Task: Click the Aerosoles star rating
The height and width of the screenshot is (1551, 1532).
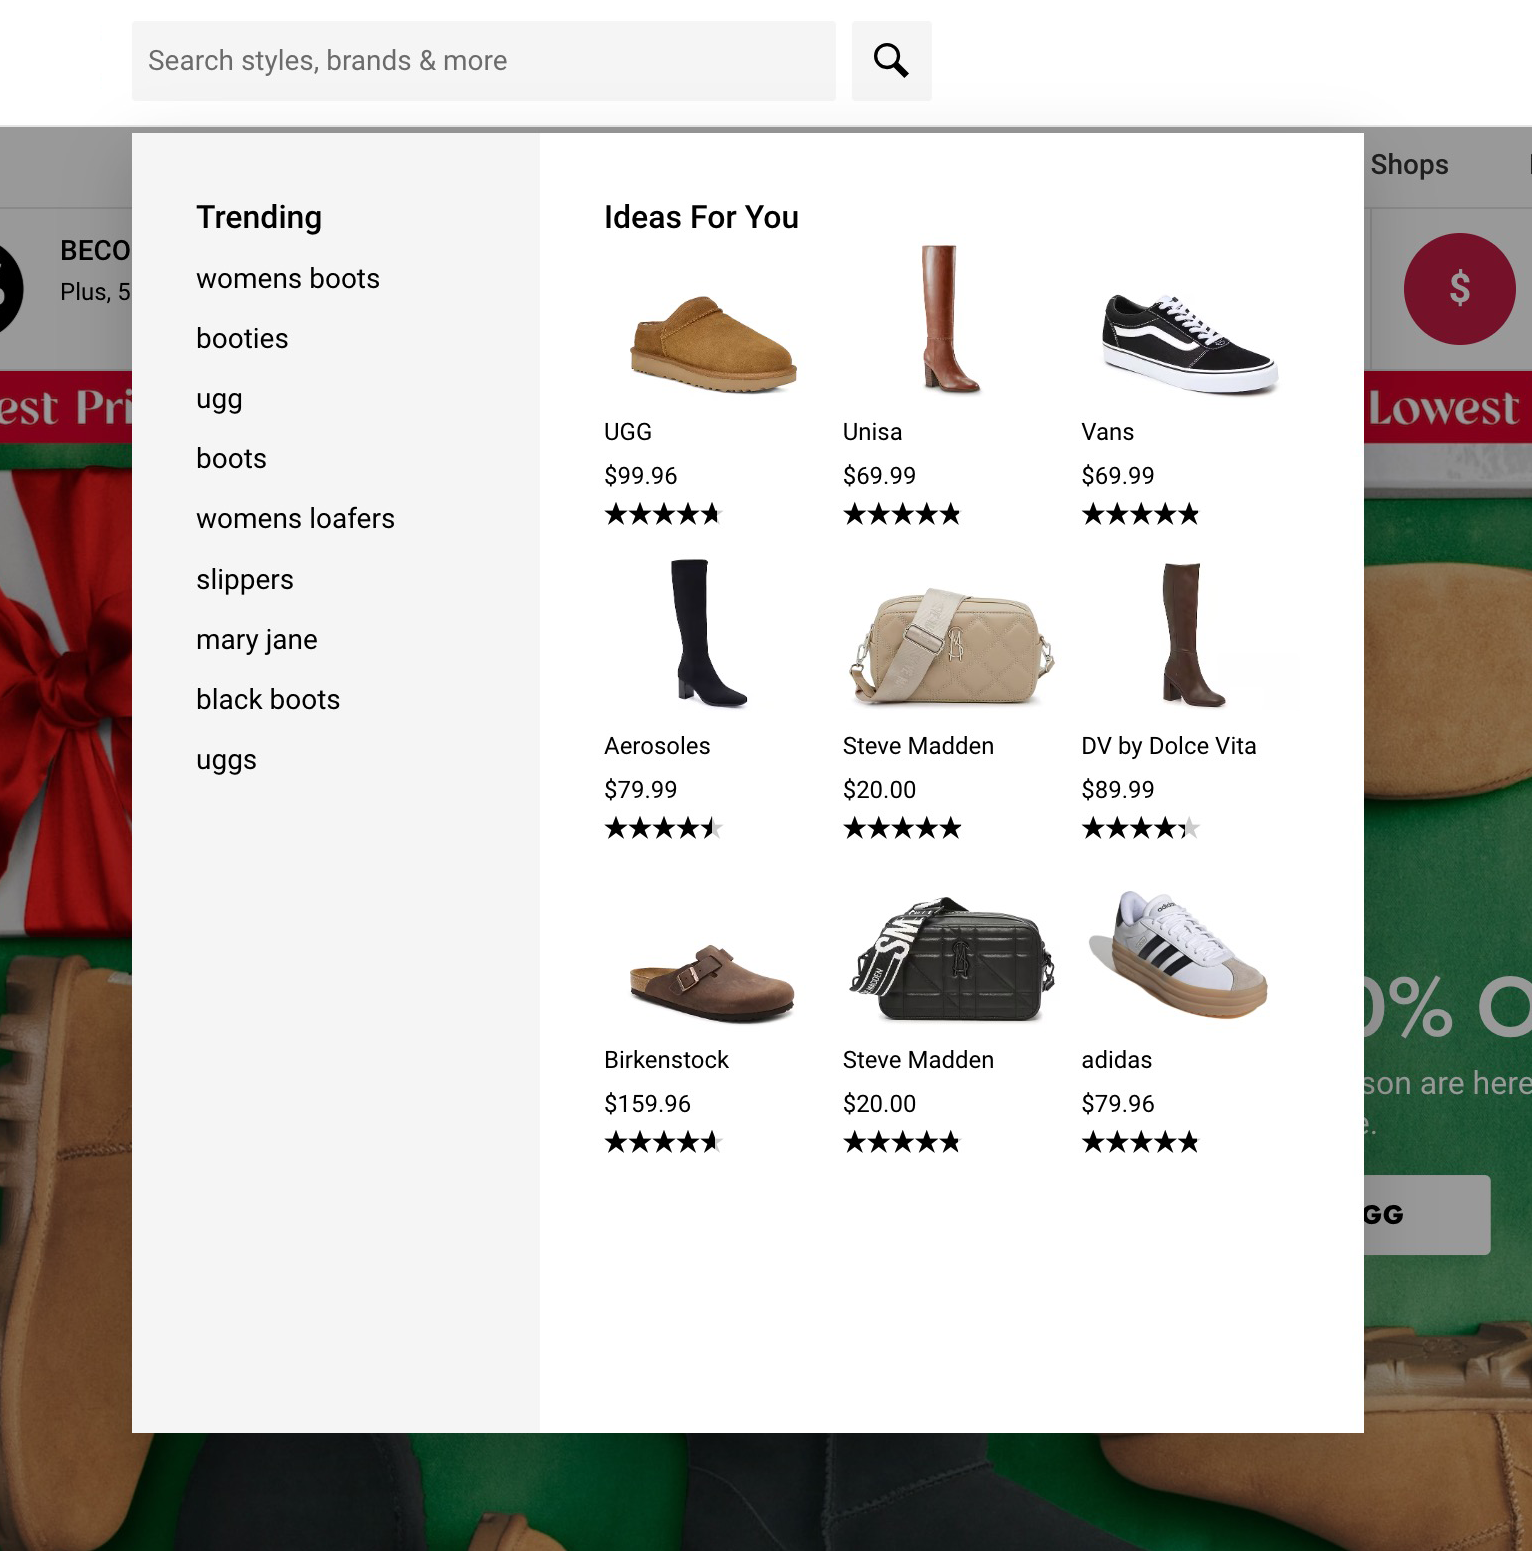Action: tap(663, 827)
